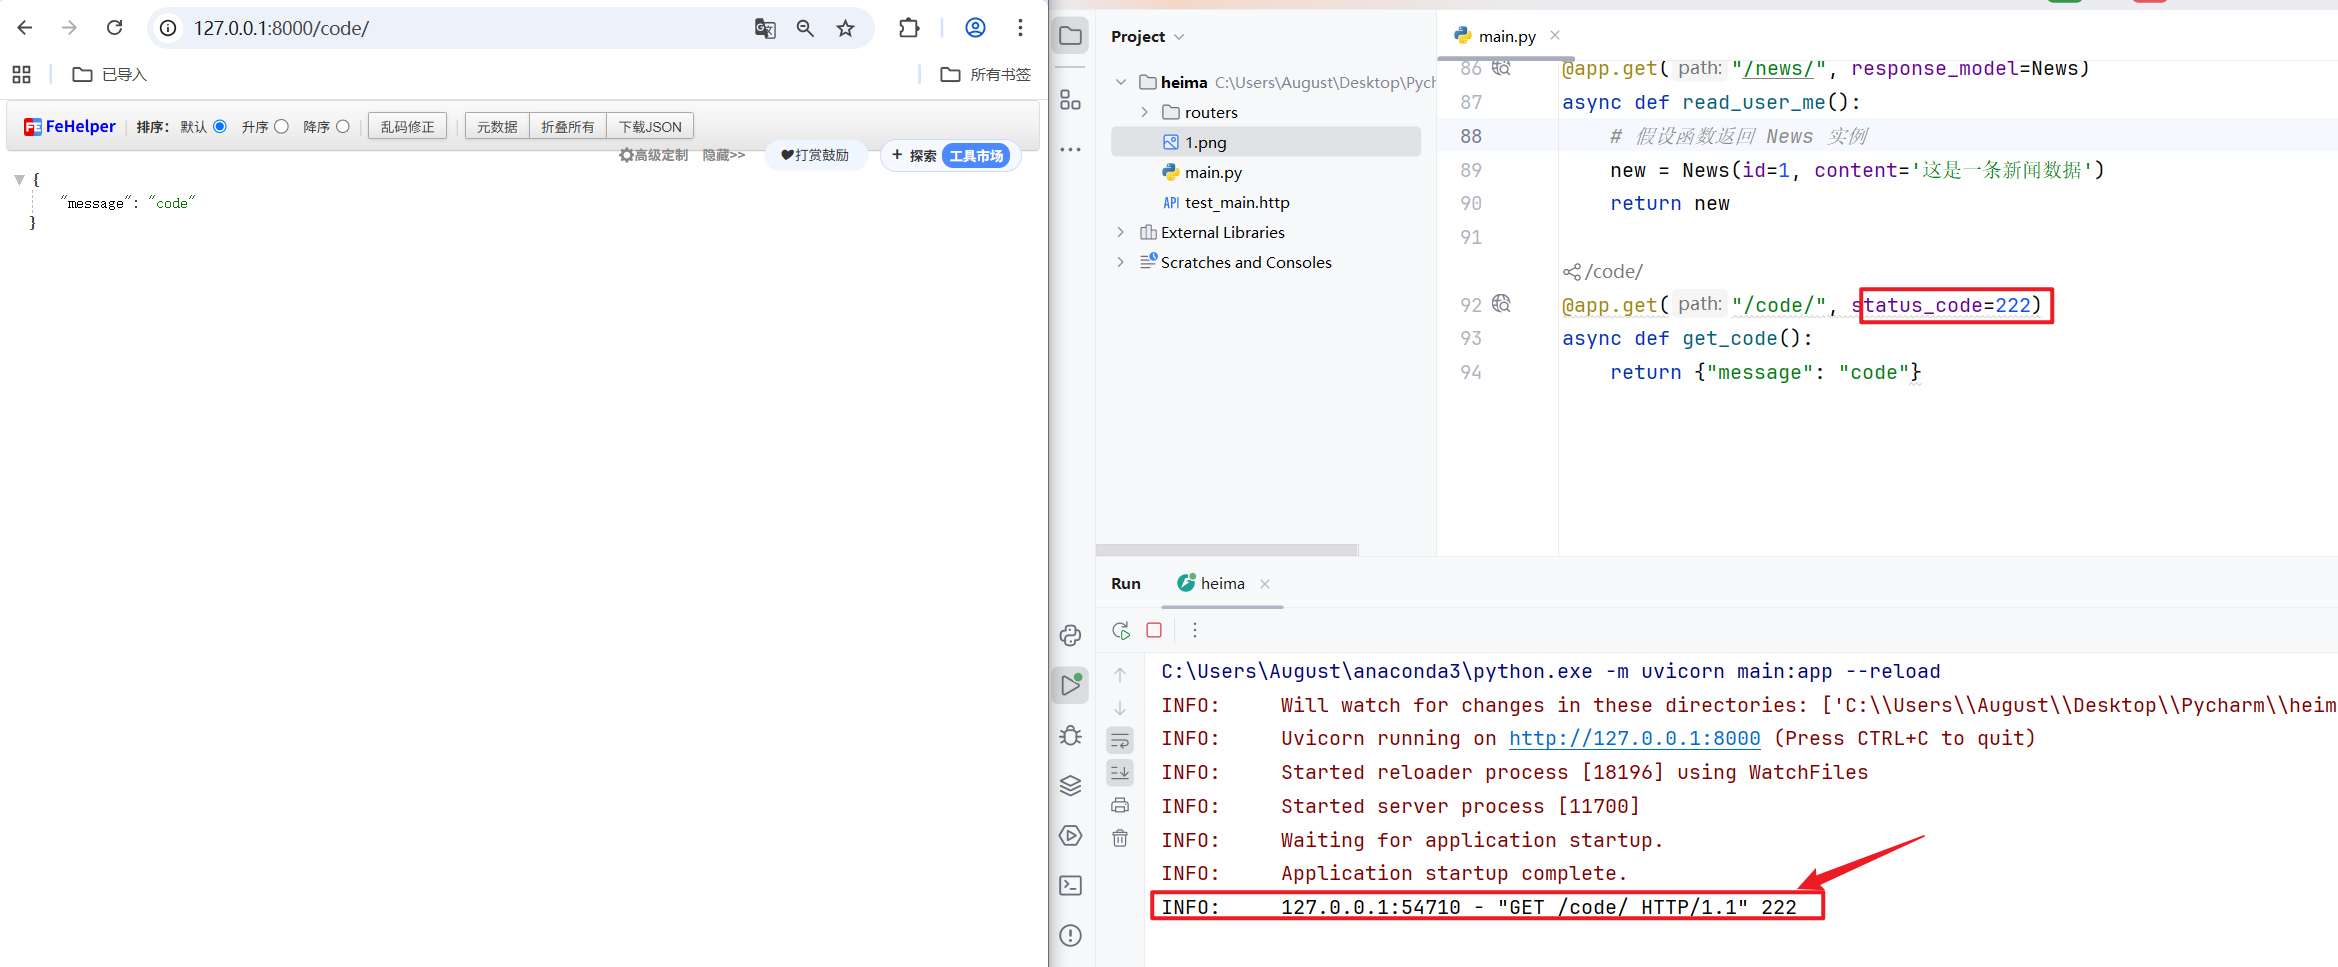Screen dimensions: 2338x967
Task: Select the 降序 sort radio button
Action: pyautogui.click(x=343, y=127)
